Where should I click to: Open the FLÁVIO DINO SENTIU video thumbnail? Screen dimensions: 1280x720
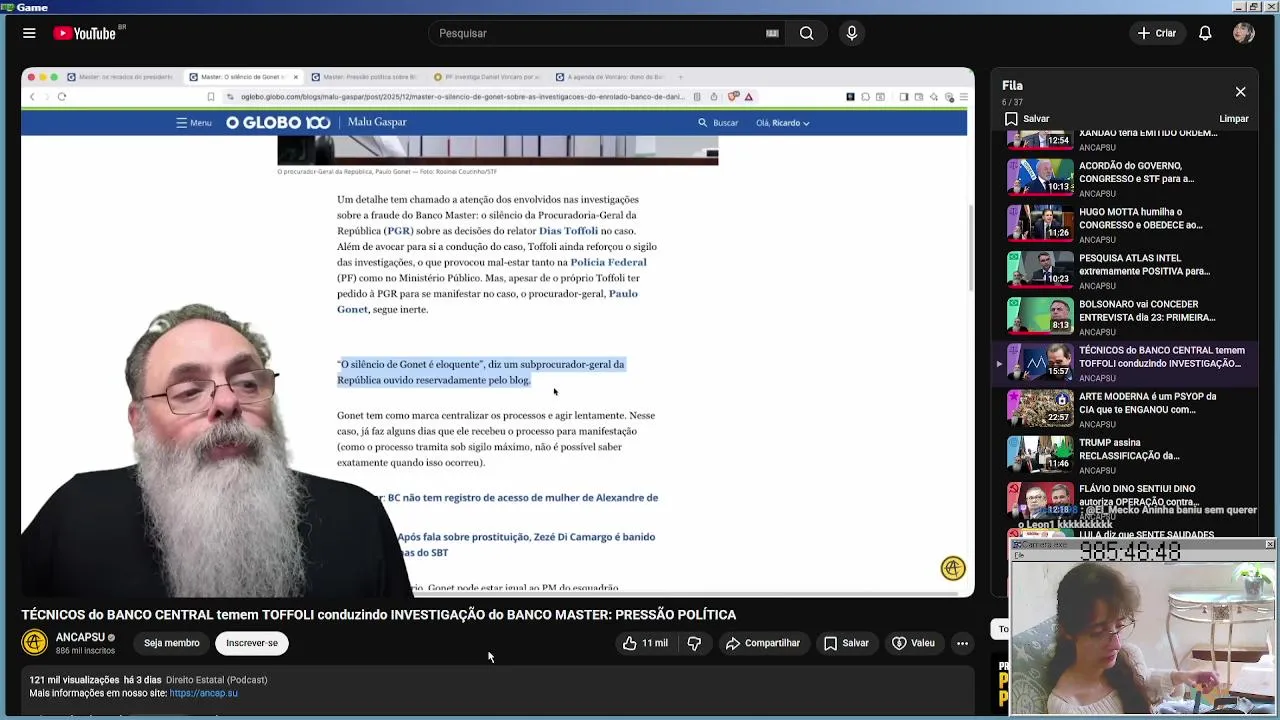(x=1040, y=499)
